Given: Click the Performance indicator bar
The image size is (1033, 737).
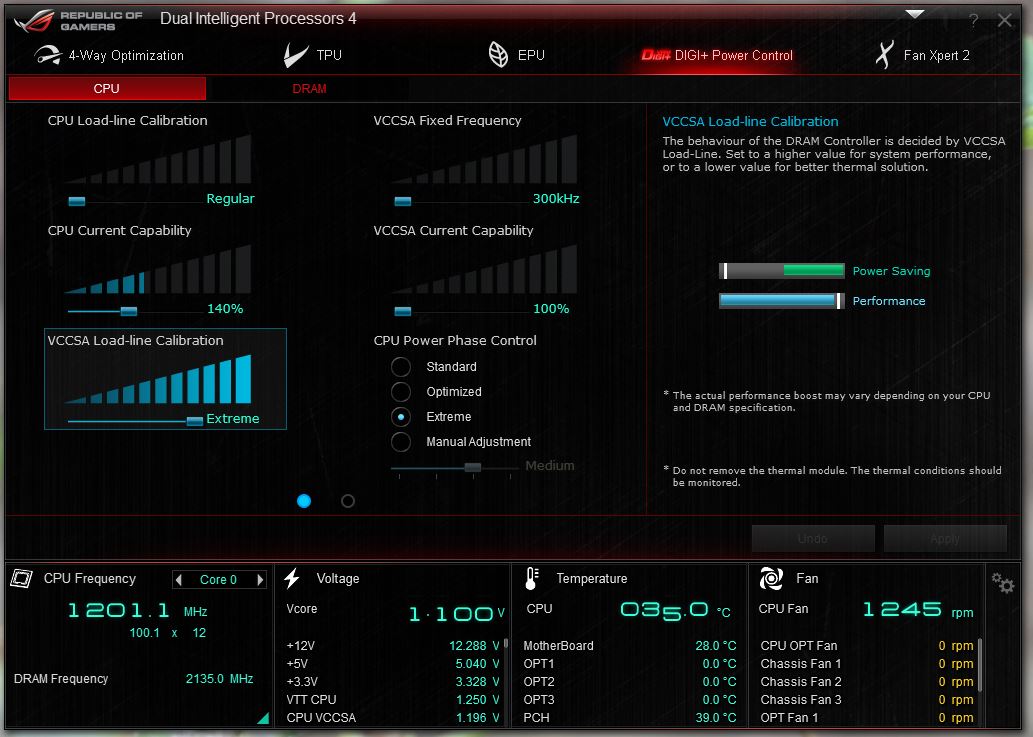Looking at the screenshot, I should pos(782,301).
